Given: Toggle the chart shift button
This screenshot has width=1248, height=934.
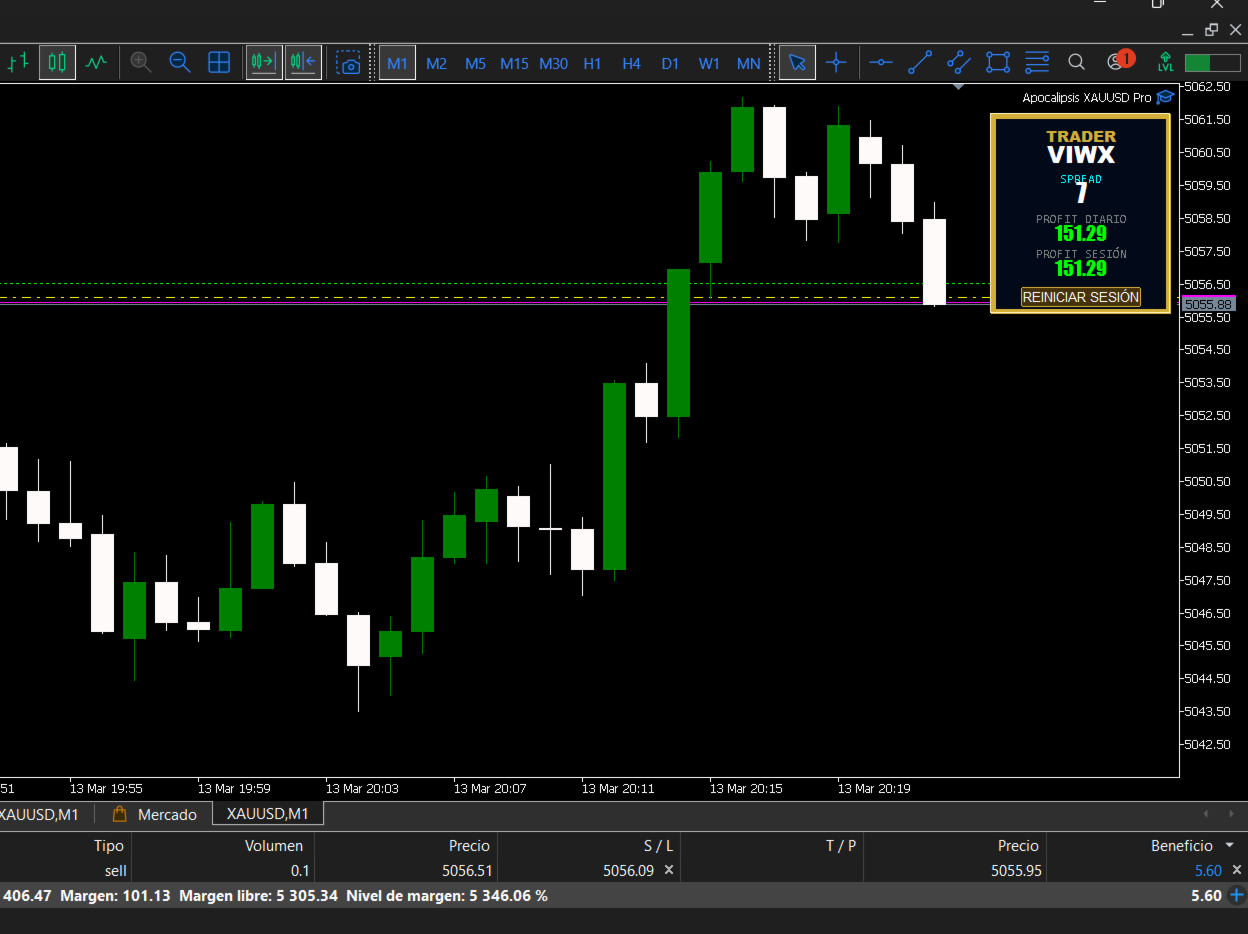Looking at the screenshot, I should pyautogui.click(x=303, y=62).
